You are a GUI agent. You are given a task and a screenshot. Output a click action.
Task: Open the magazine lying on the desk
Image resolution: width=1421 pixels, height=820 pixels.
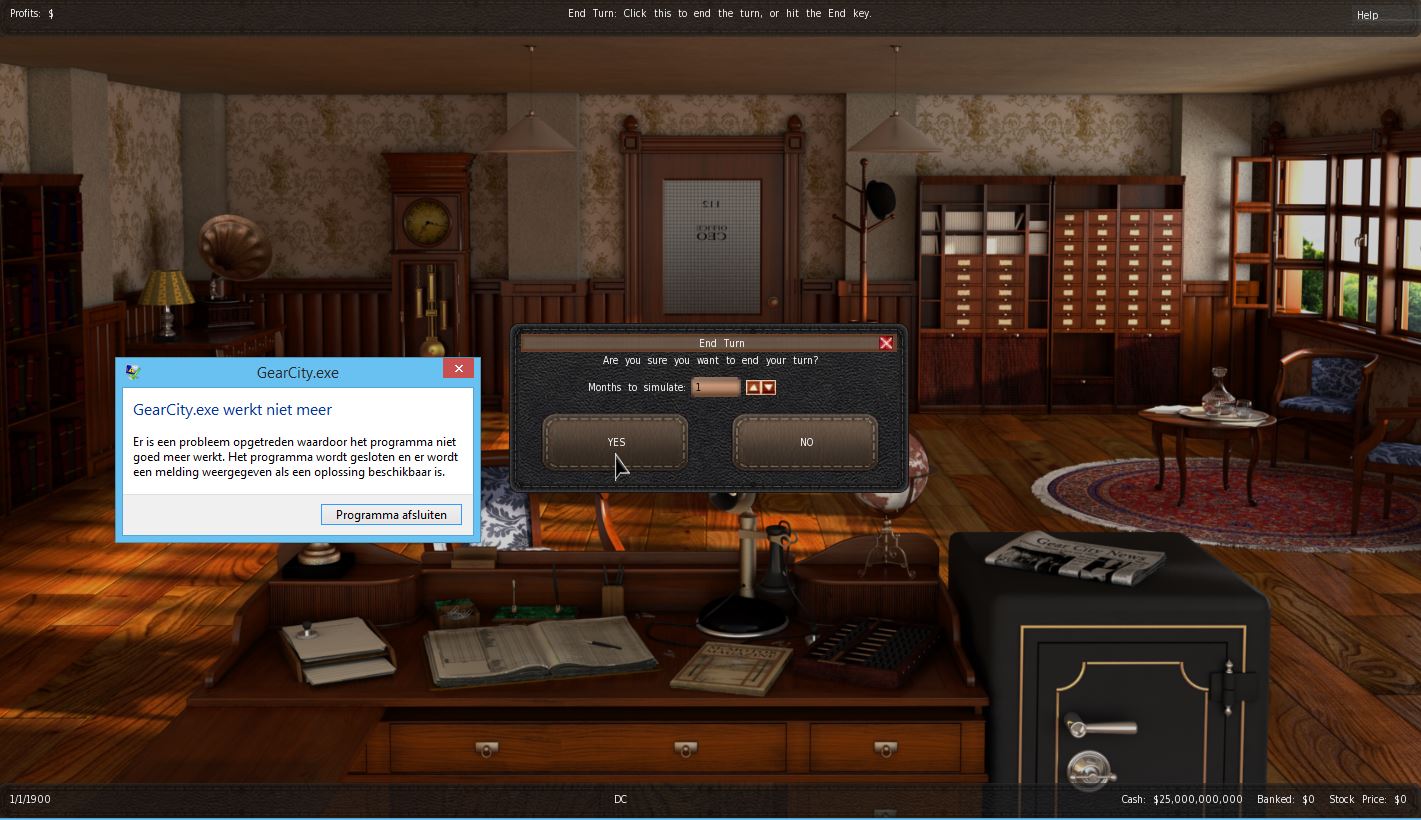click(730, 667)
